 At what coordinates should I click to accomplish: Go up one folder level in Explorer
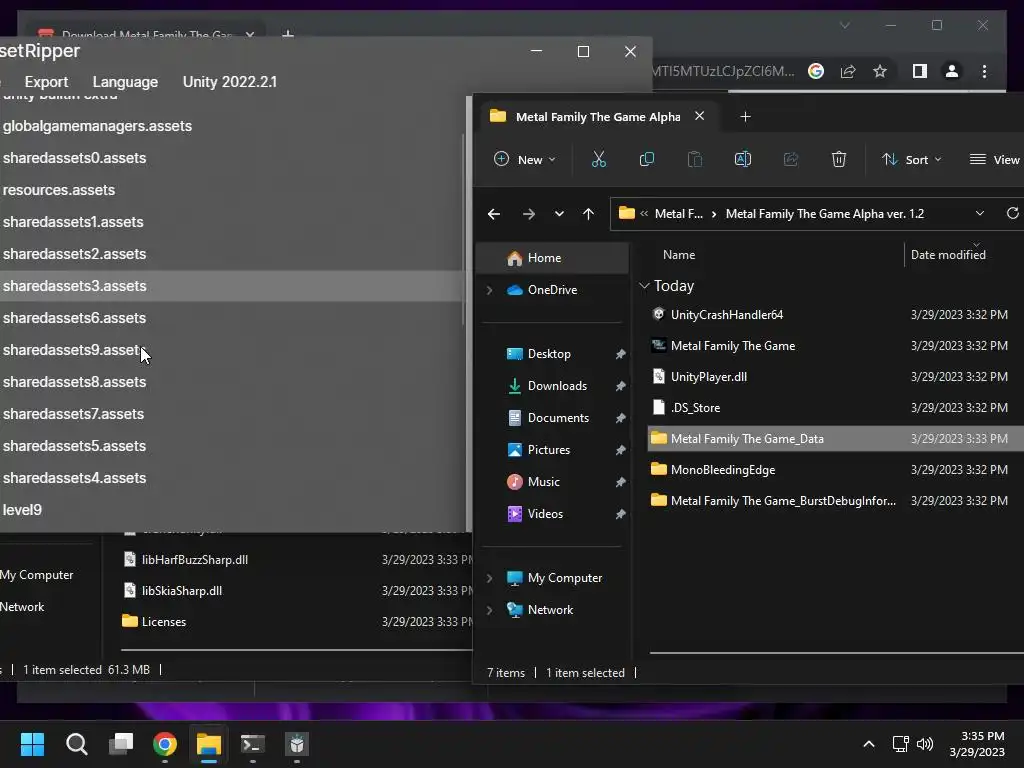[x=588, y=214]
